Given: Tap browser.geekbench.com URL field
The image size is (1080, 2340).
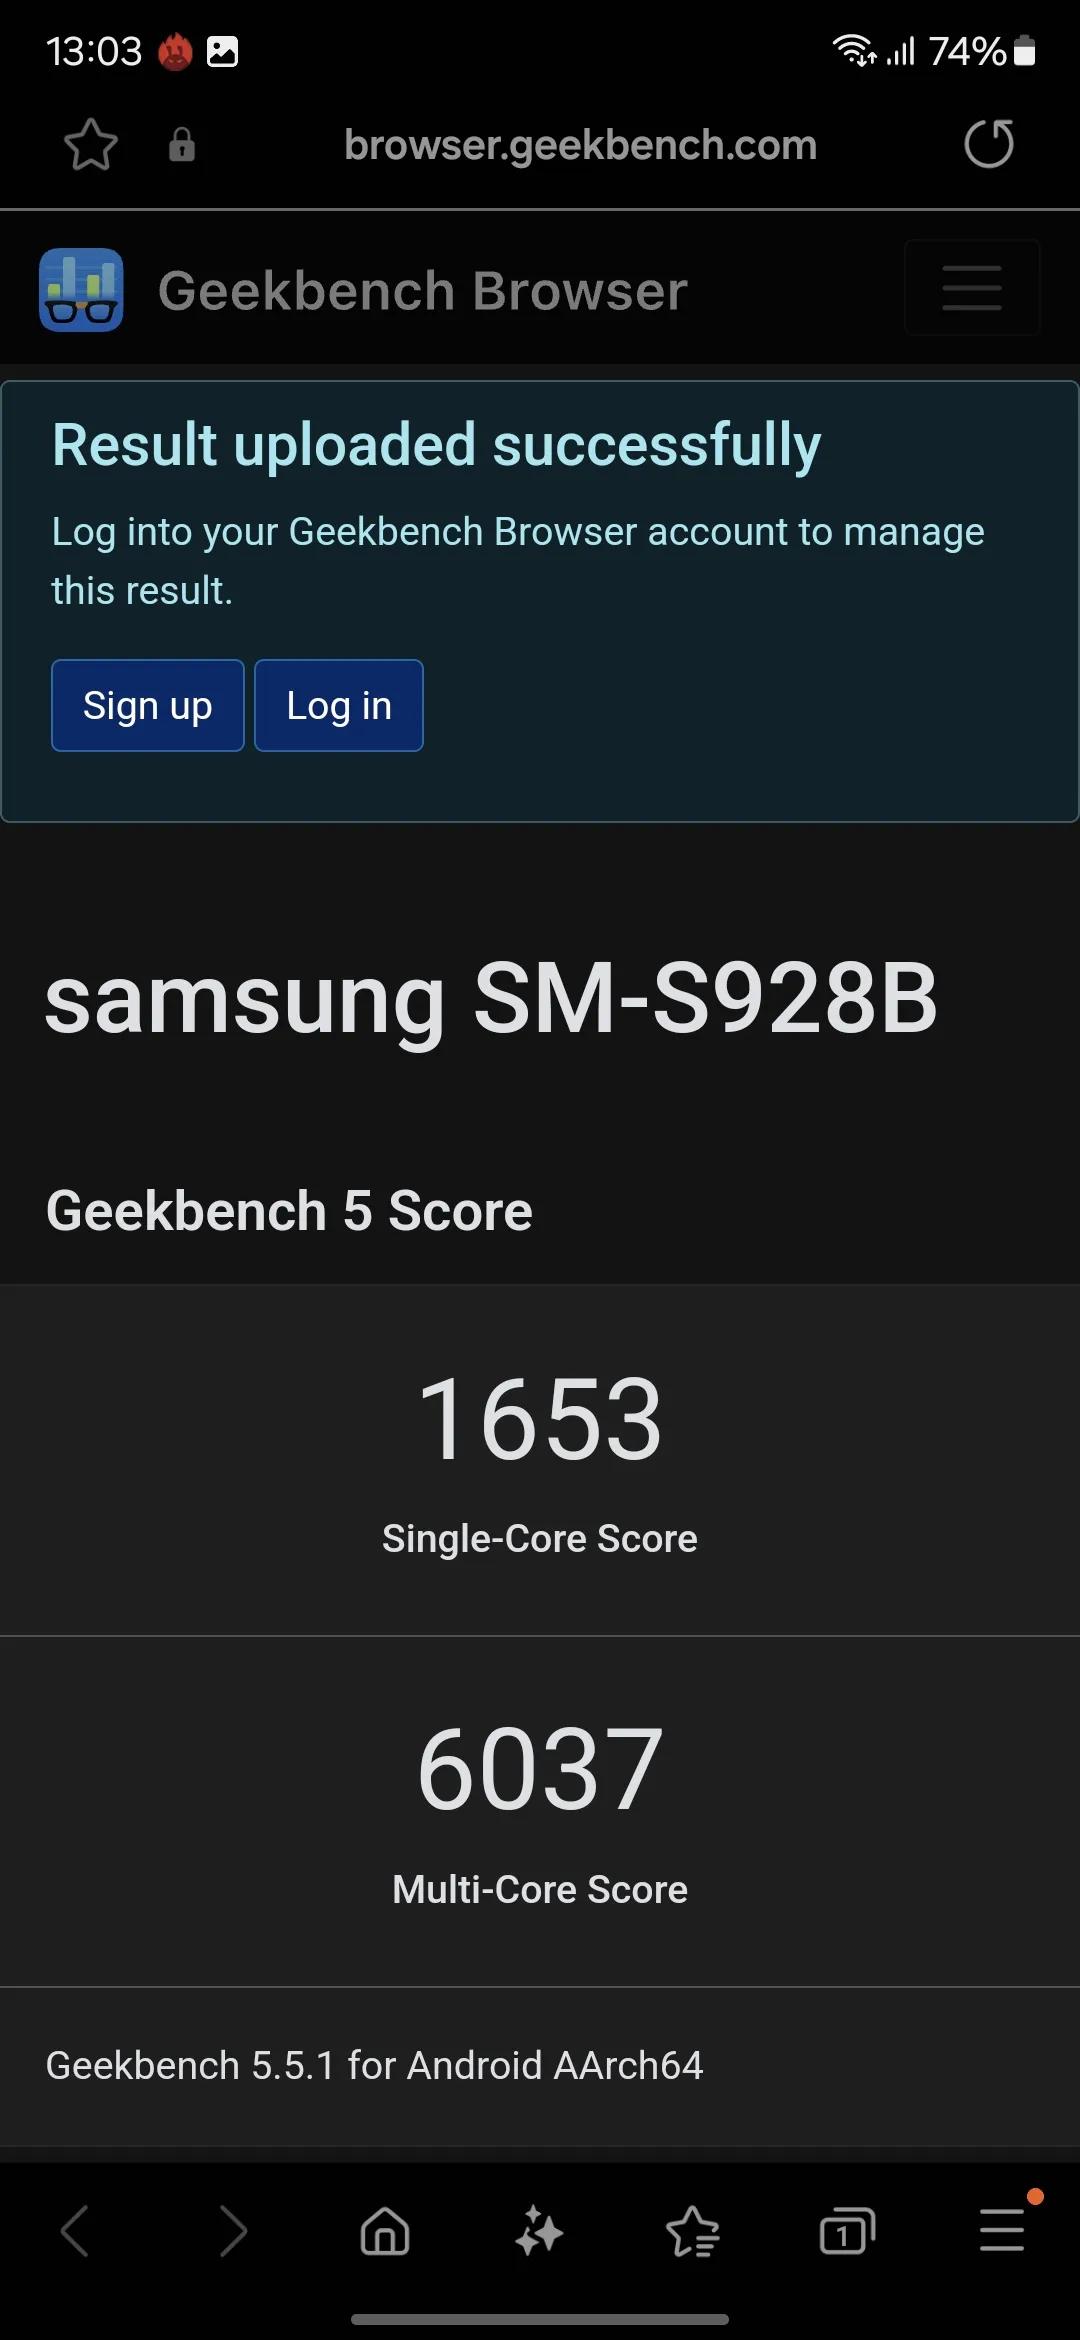Looking at the screenshot, I should 580,145.
